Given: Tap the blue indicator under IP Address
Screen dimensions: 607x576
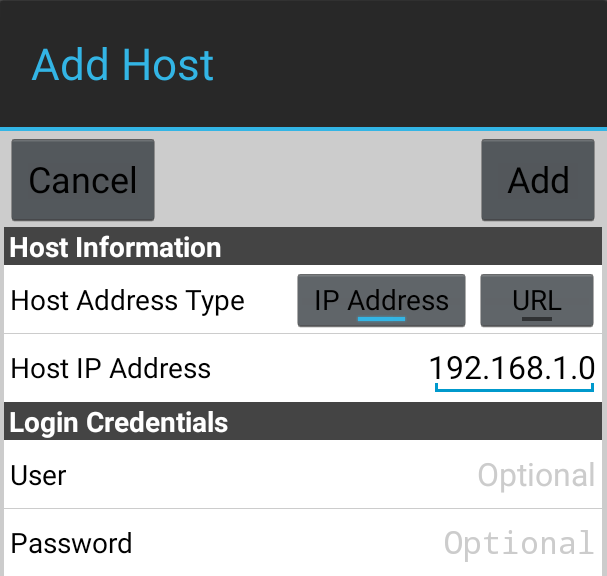Looking at the screenshot, I should [381, 319].
